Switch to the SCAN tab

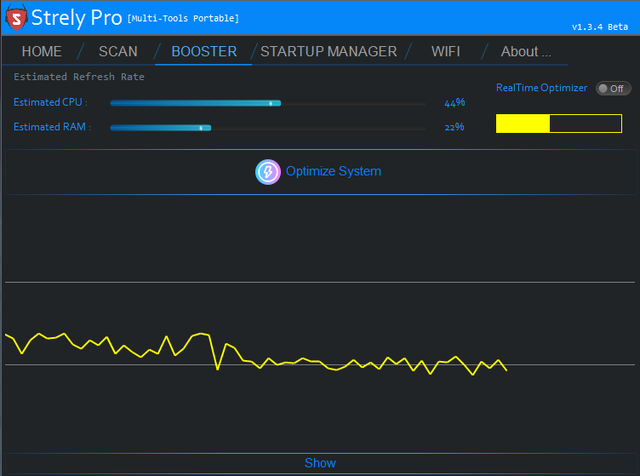pos(118,51)
